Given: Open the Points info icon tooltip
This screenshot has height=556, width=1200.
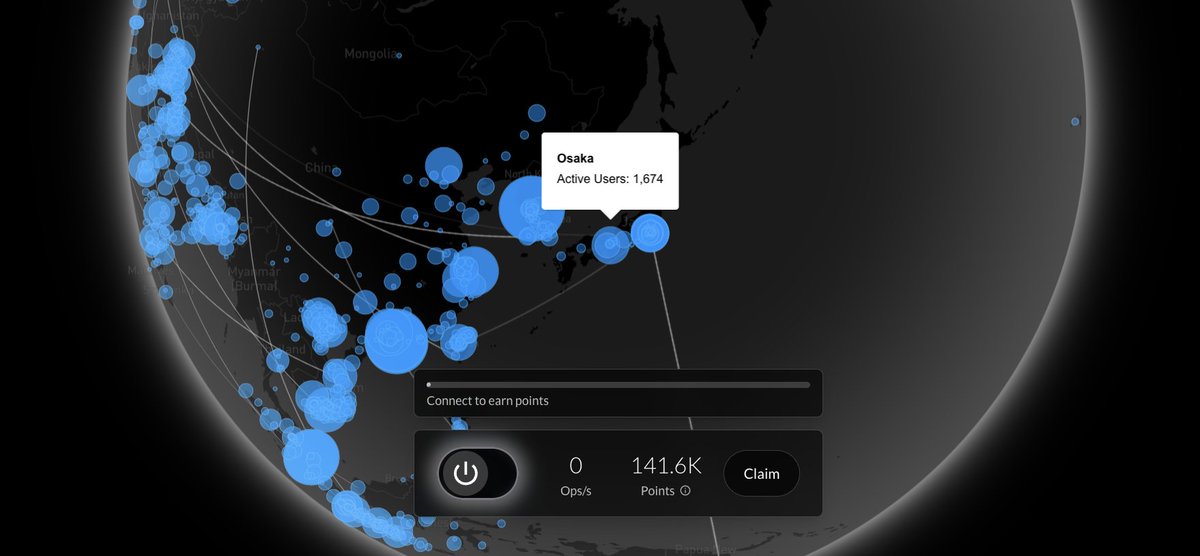Looking at the screenshot, I should 685,491.
